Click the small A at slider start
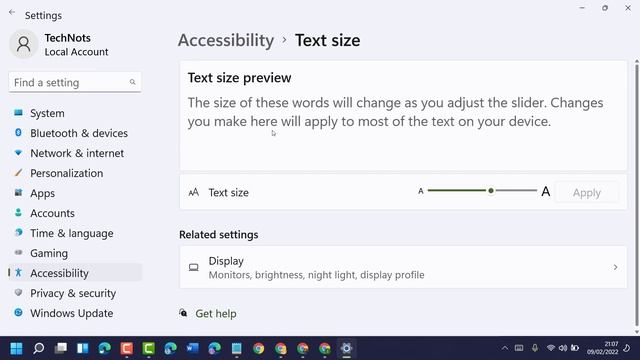The height and width of the screenshot is (360, 640). click(x=421, y=191)
